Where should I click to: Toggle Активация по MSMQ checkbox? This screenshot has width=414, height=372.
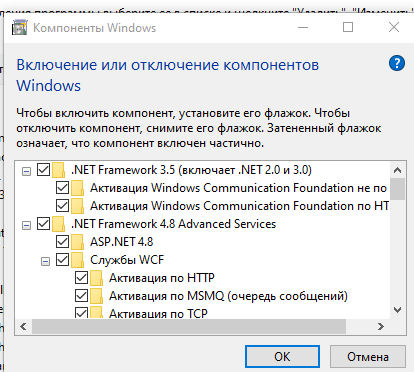click(81, 295)
